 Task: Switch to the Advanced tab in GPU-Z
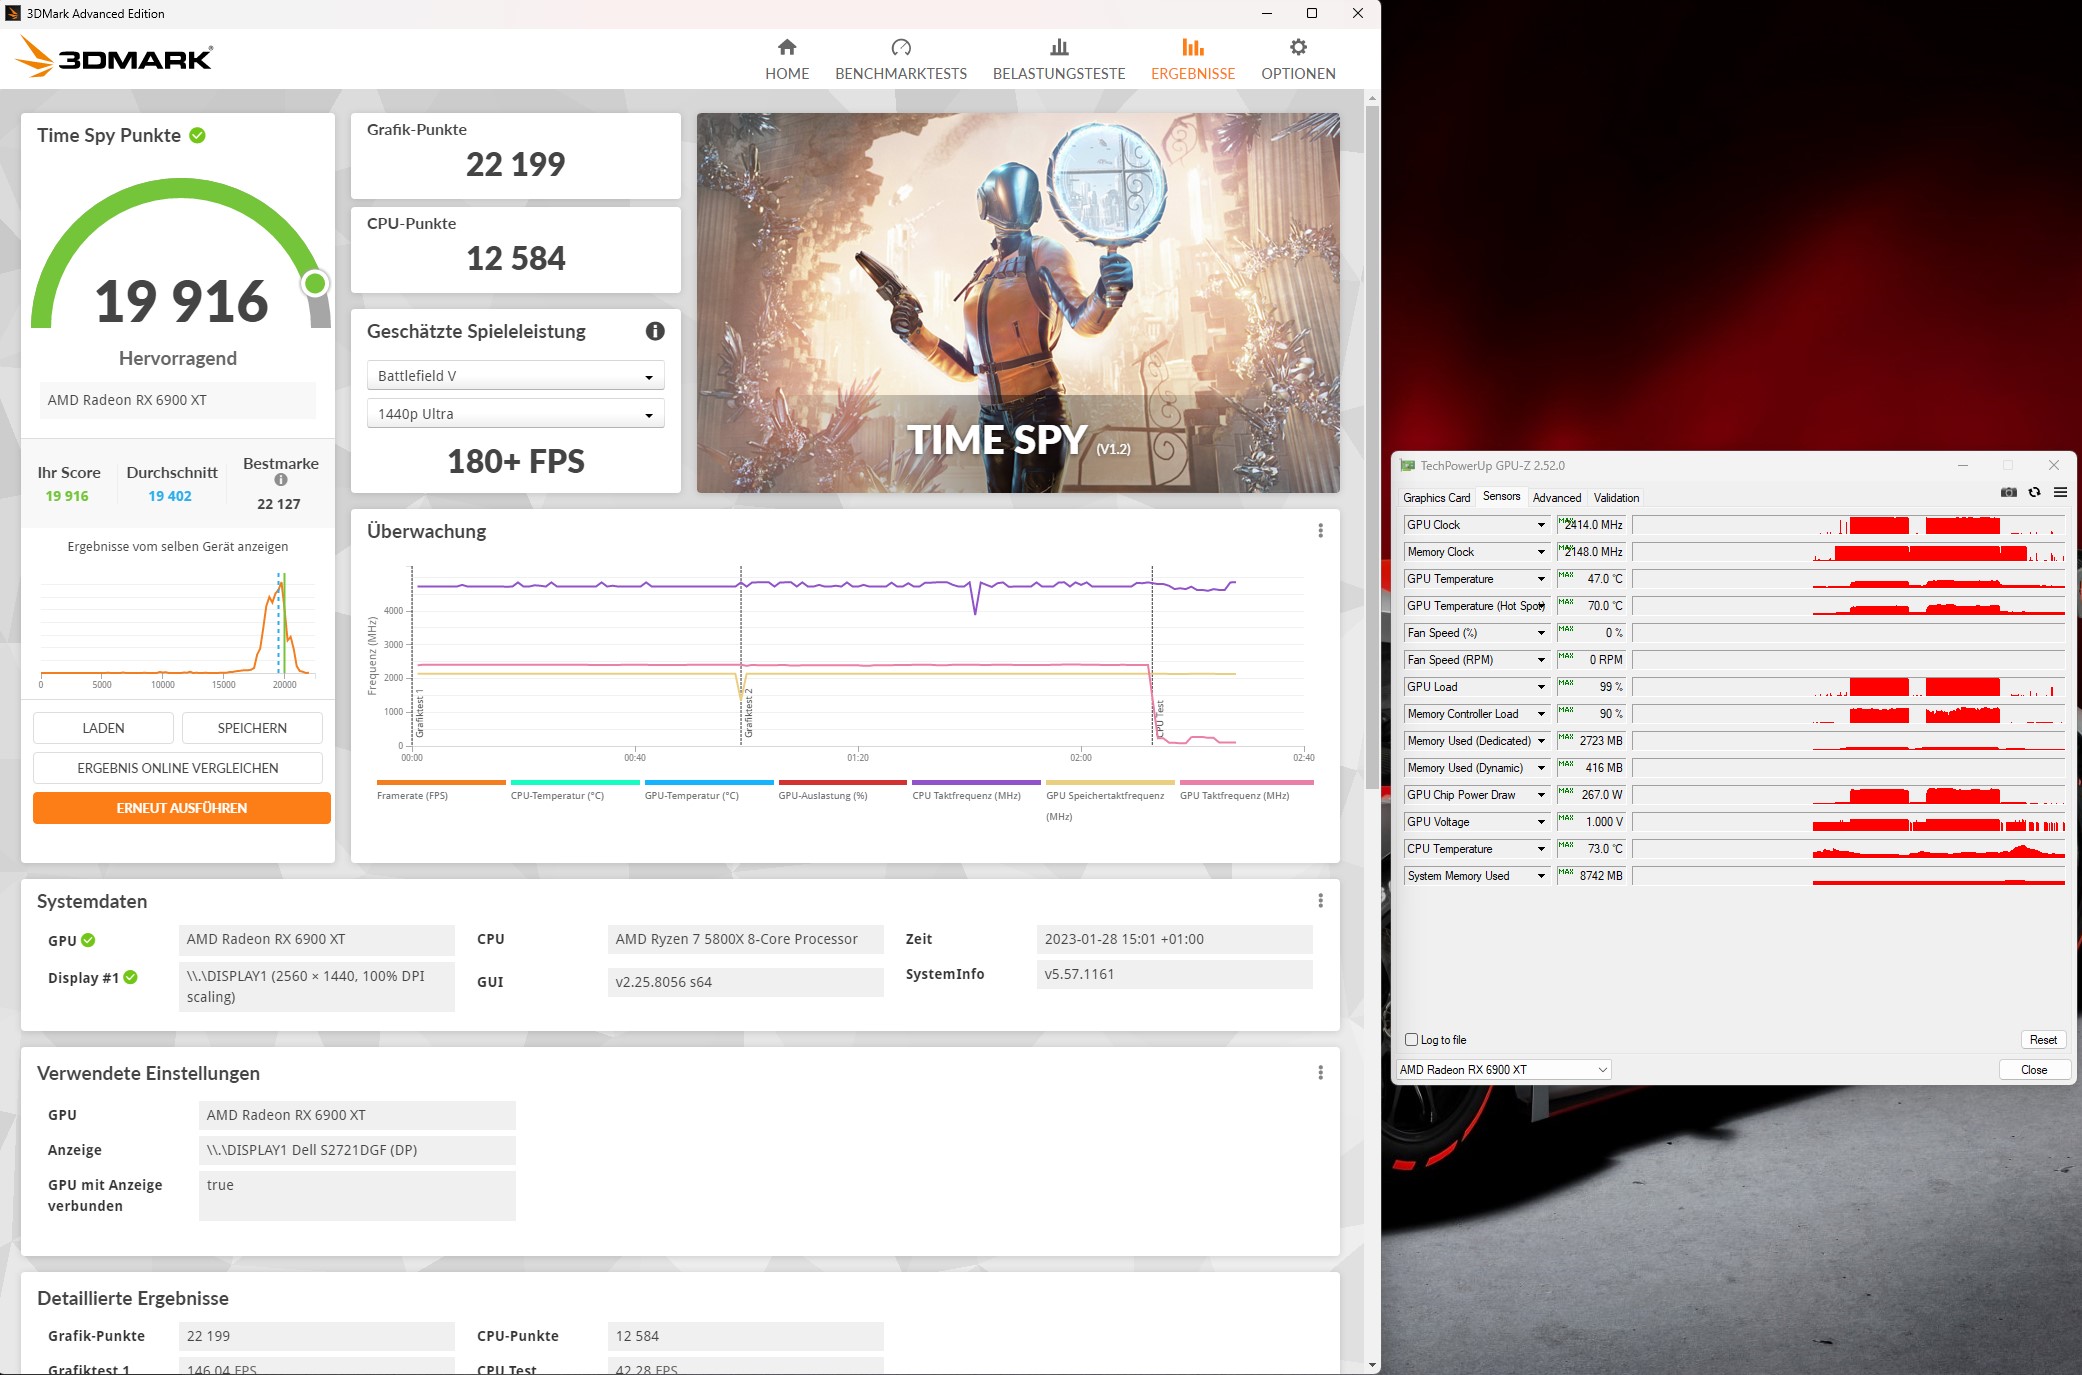tap(1556, 498)
